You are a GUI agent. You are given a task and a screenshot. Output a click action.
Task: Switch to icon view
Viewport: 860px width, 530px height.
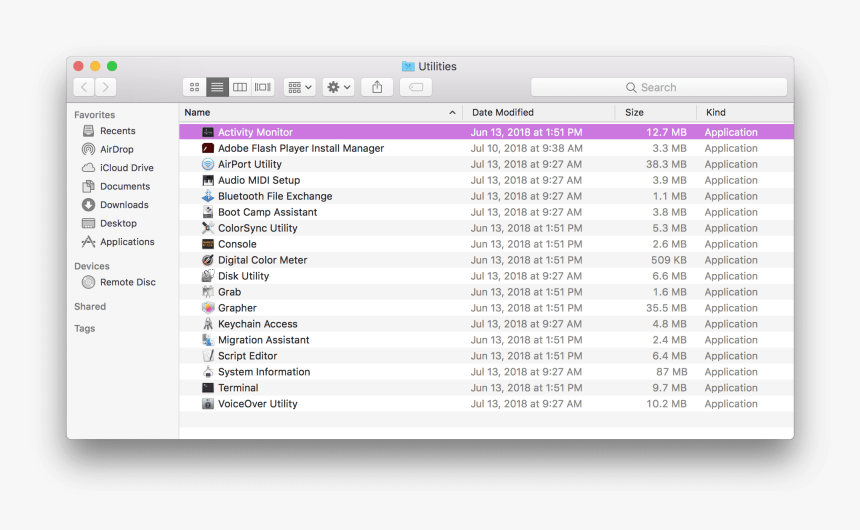(x=194, y=87)
